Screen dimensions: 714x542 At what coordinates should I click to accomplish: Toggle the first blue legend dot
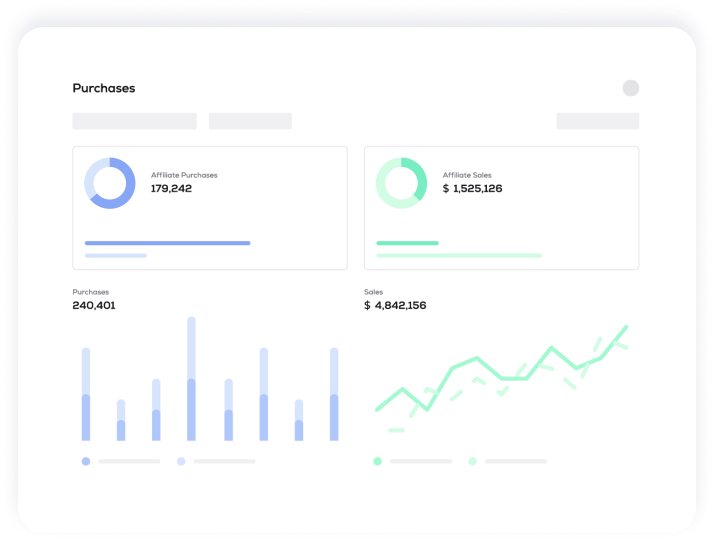click(86, 461)
